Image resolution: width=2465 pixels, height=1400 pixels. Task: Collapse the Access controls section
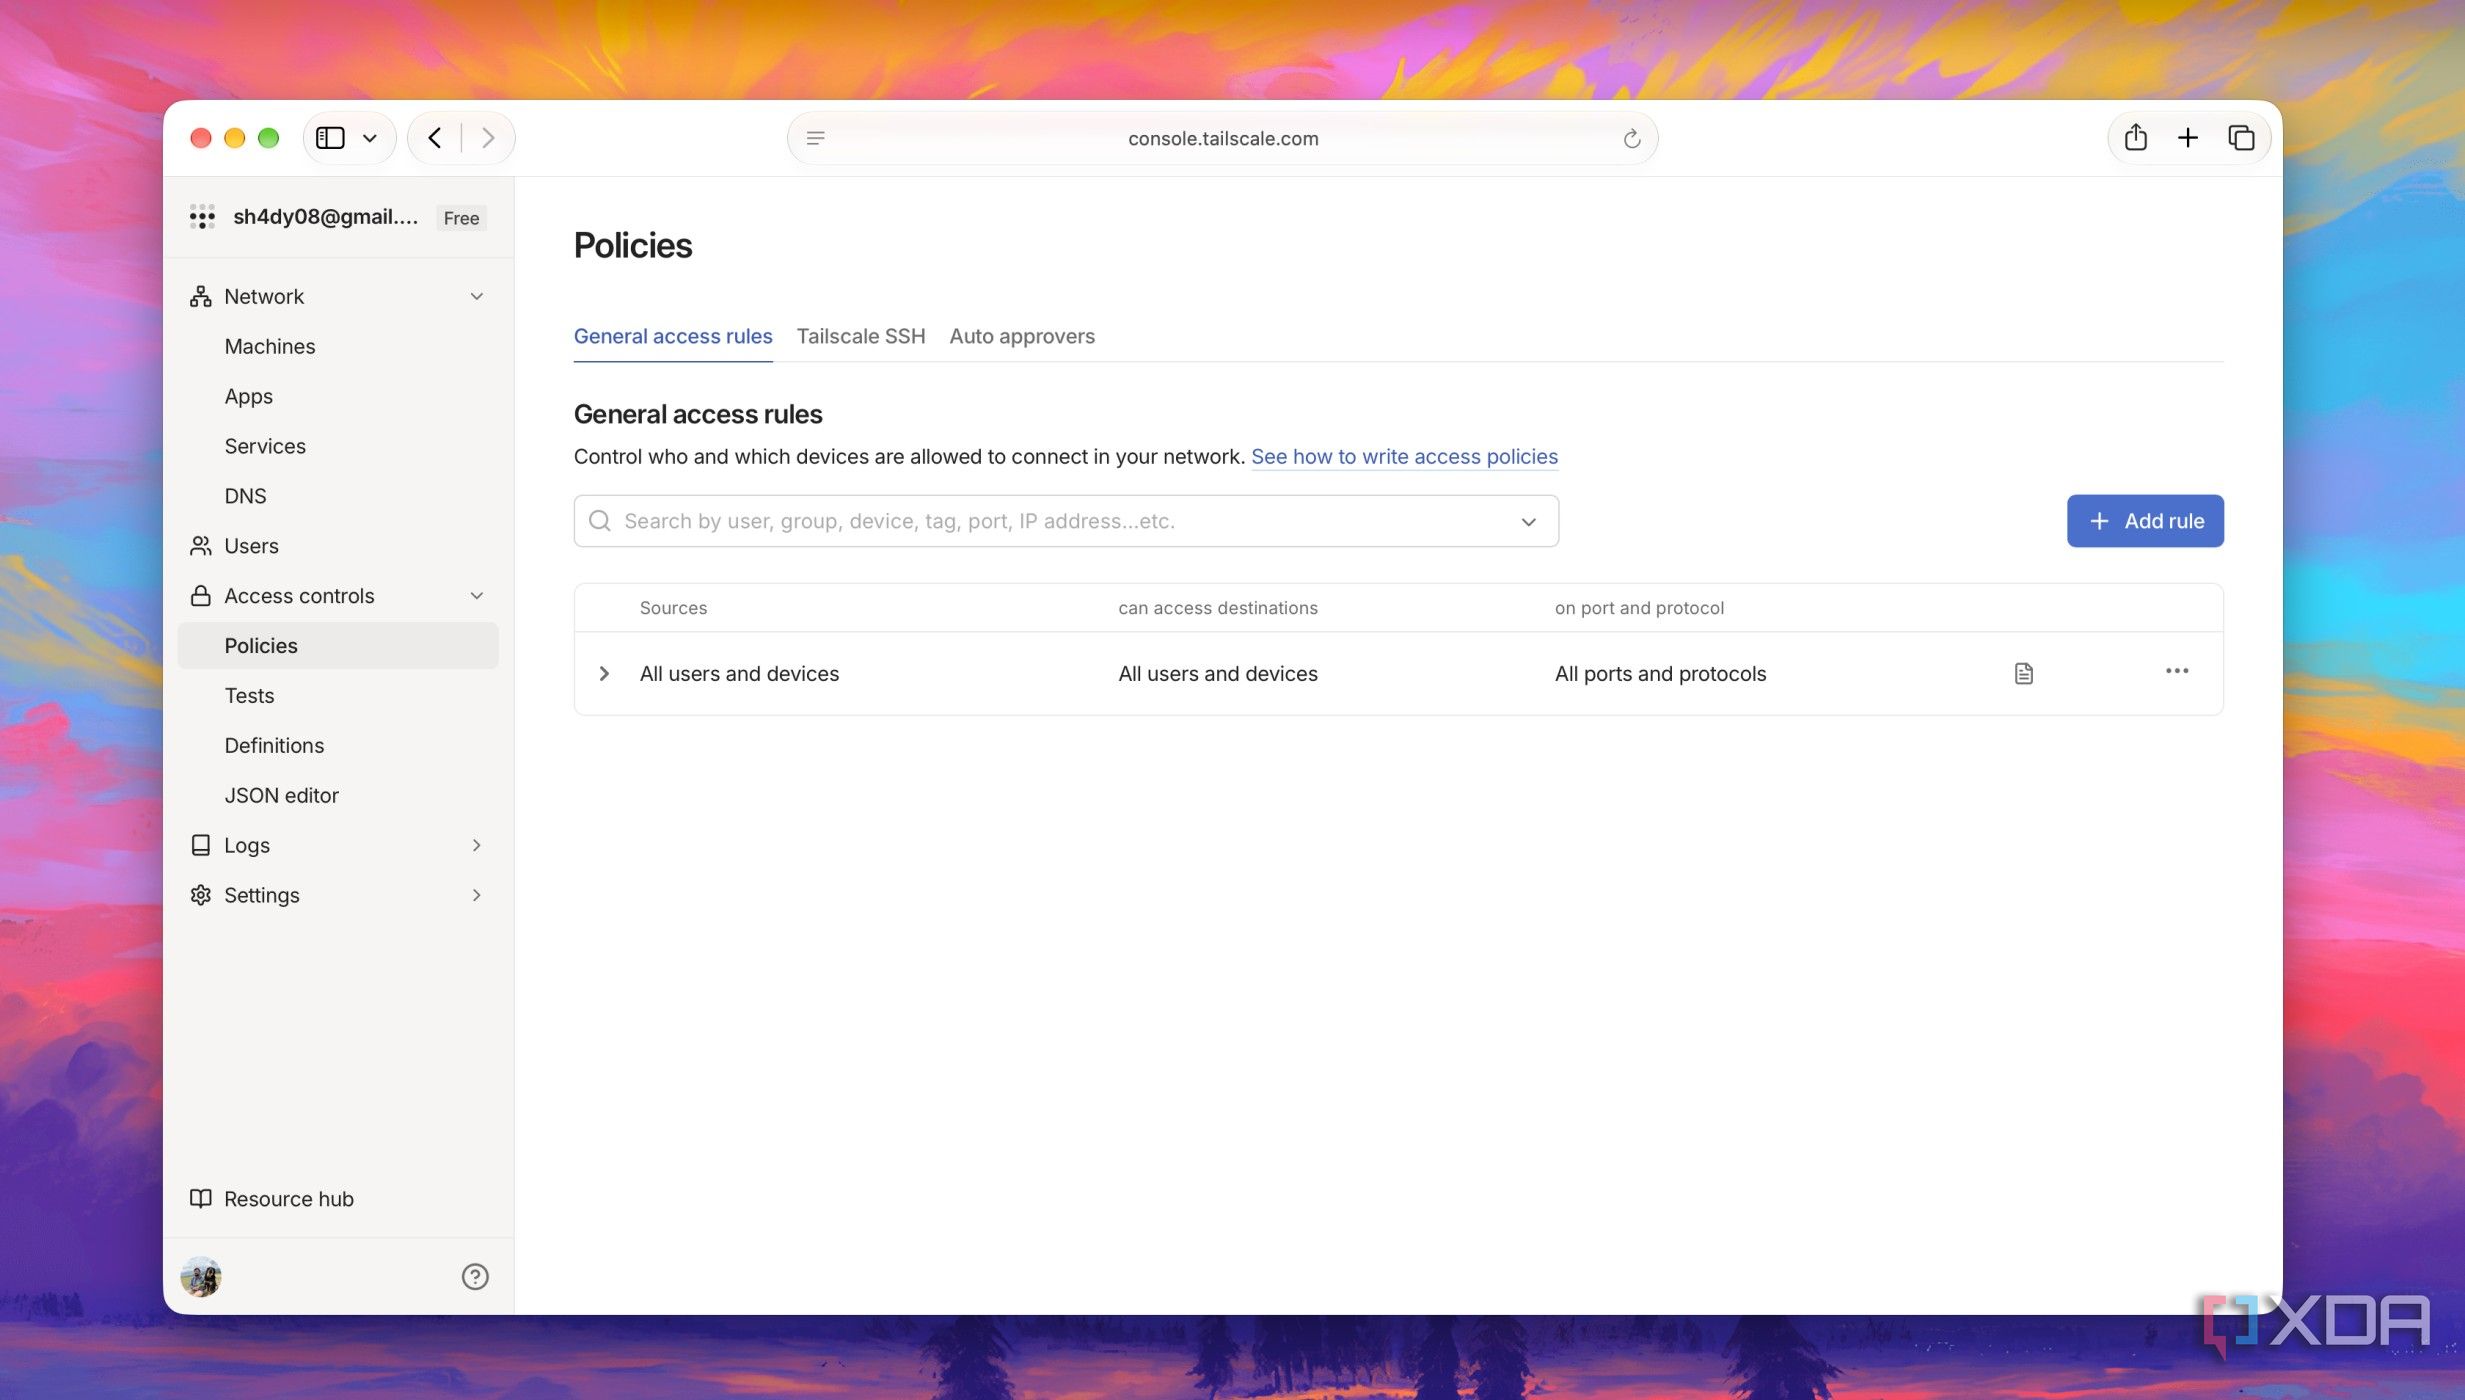click(x=476, y=595)
